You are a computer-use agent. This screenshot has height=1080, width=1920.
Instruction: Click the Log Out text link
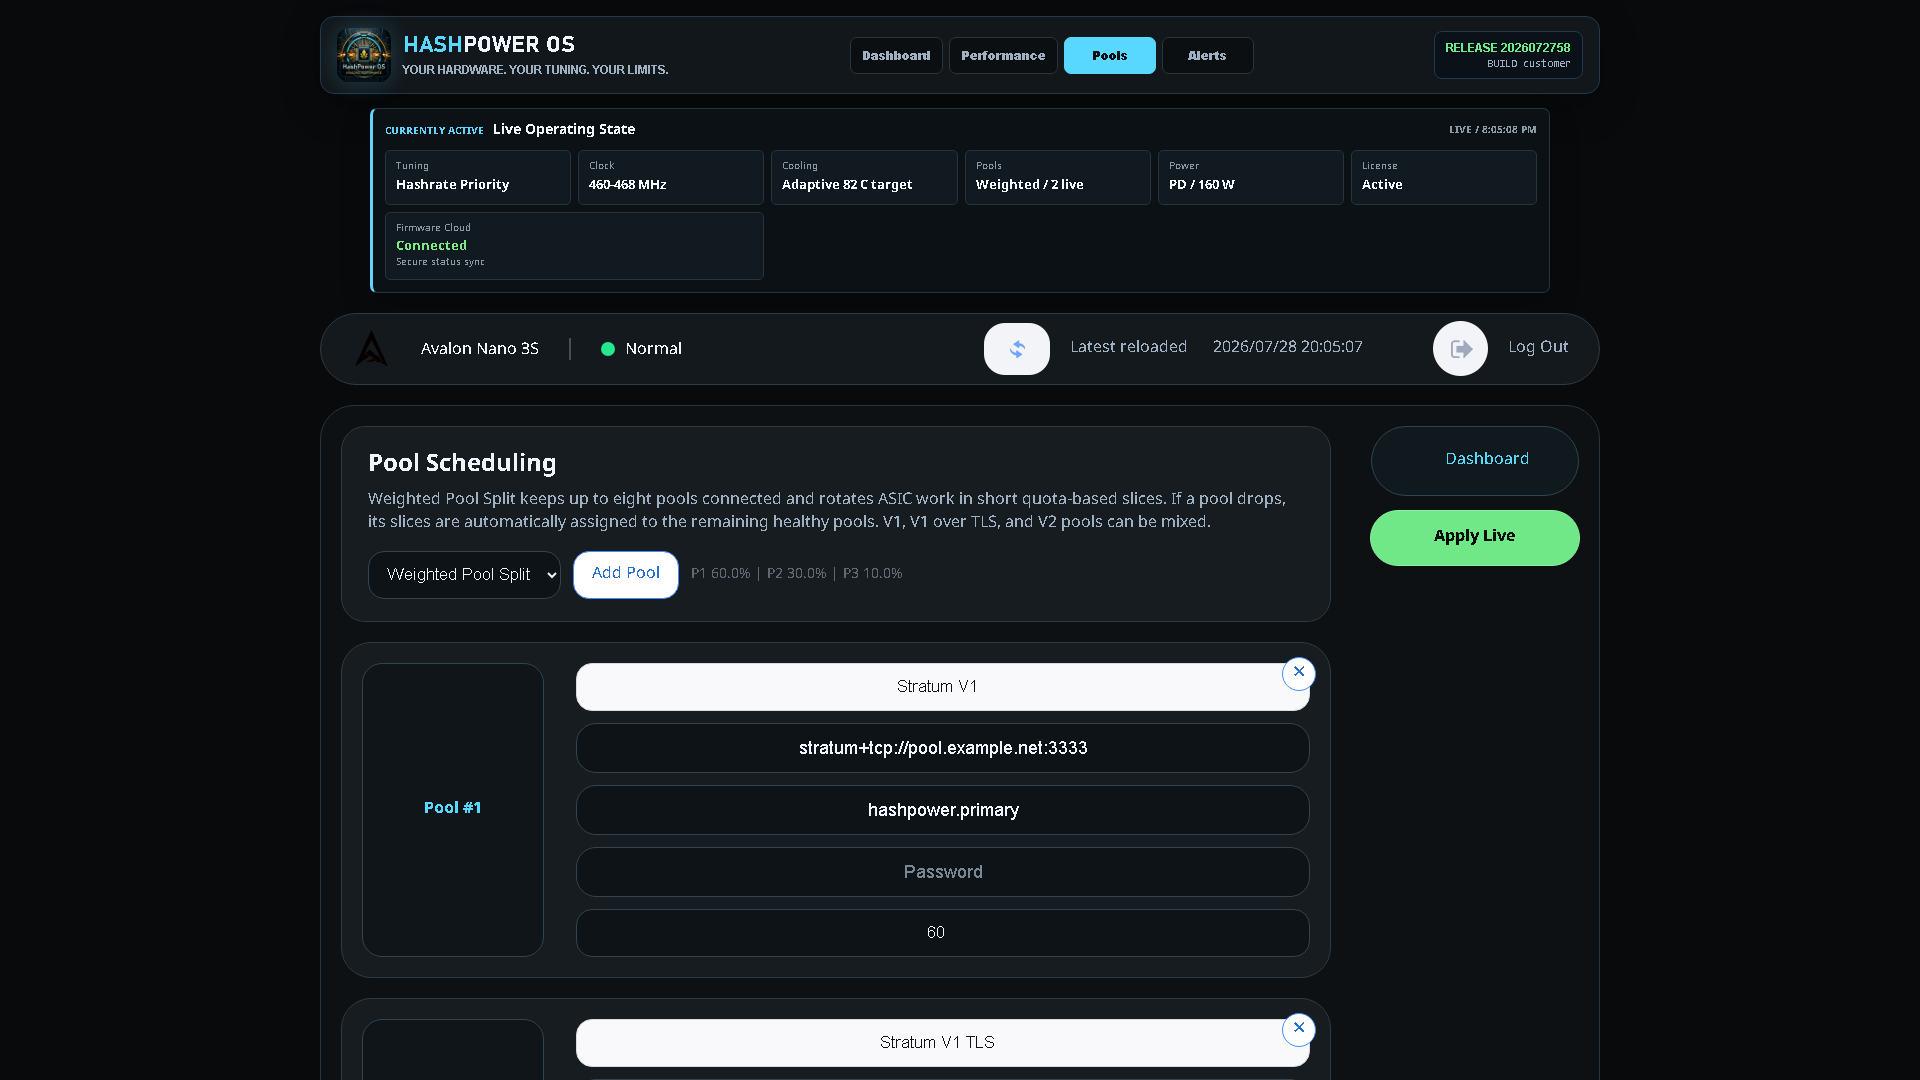1538,347
